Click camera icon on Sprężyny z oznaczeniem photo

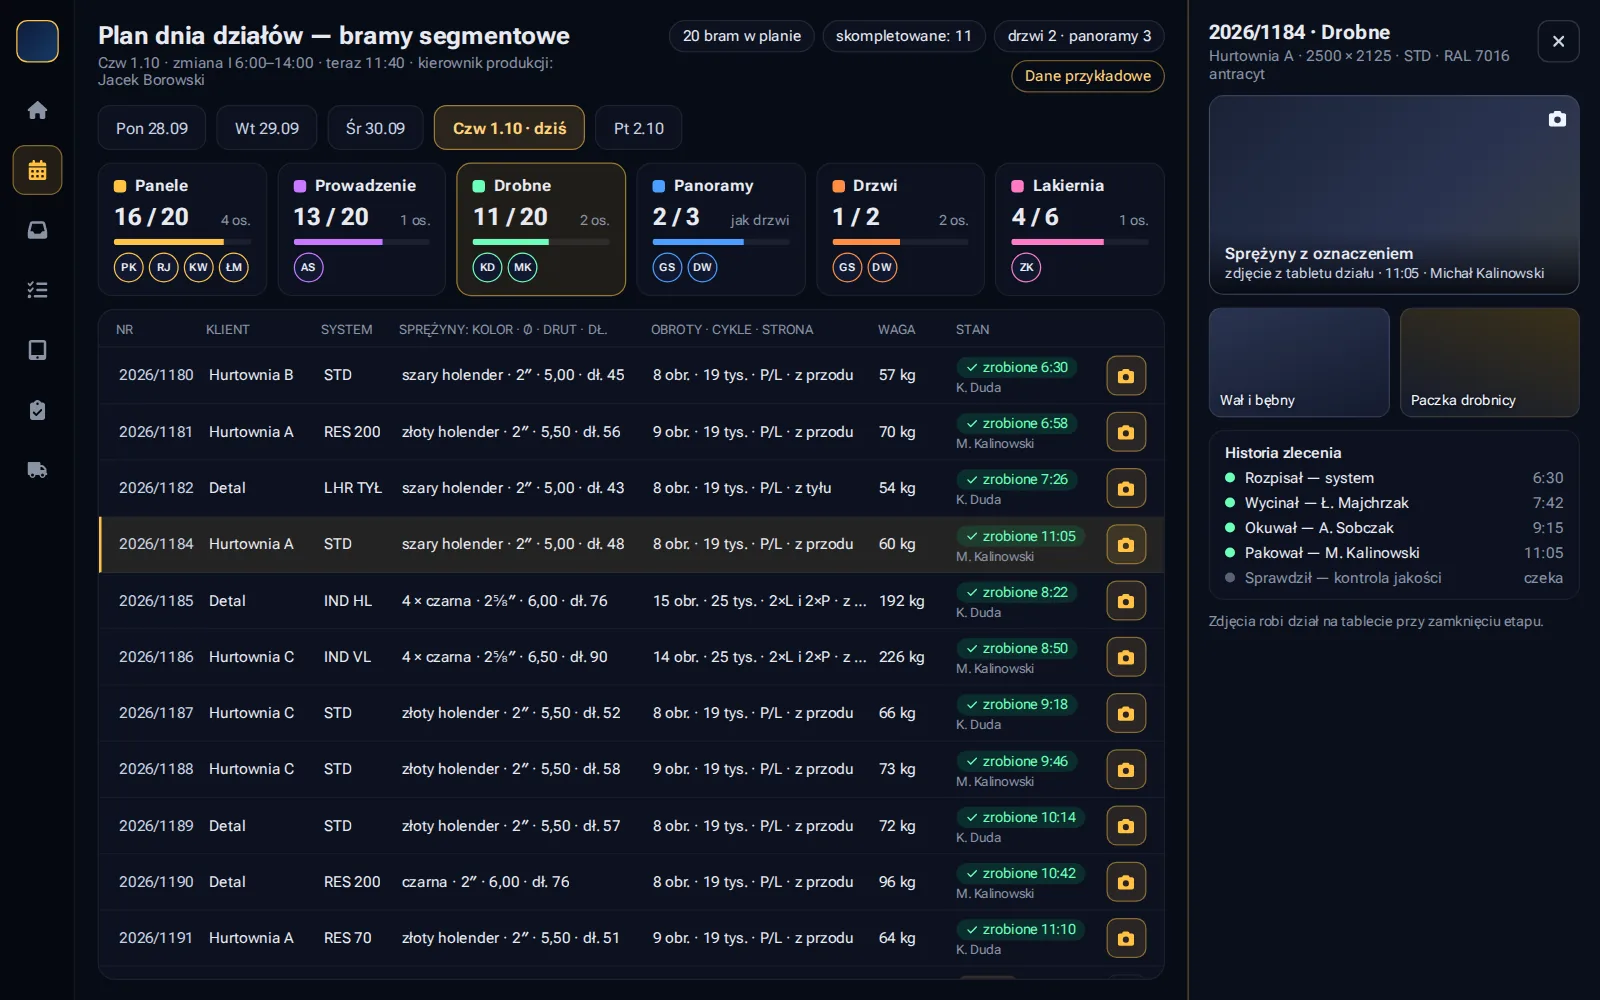tap(1557, 119)
